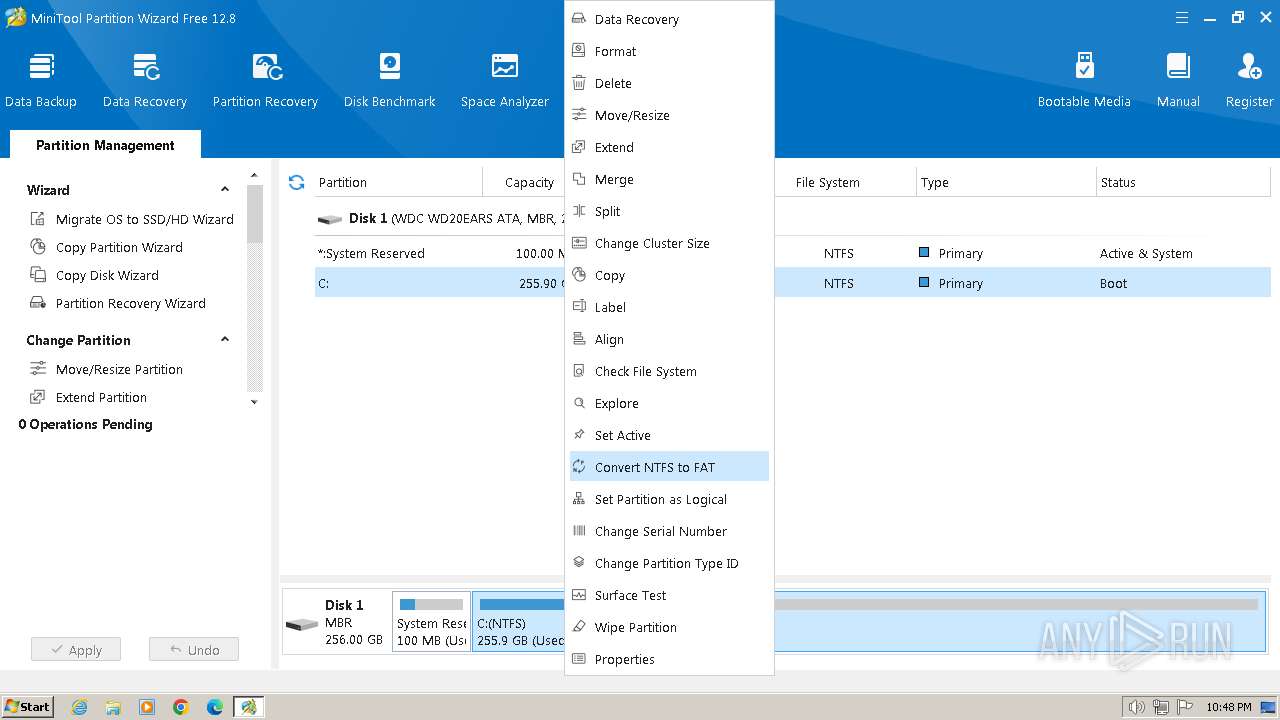
Task: Sort by the File System column header
Action: pyautogui.click(x=827, y=182)
